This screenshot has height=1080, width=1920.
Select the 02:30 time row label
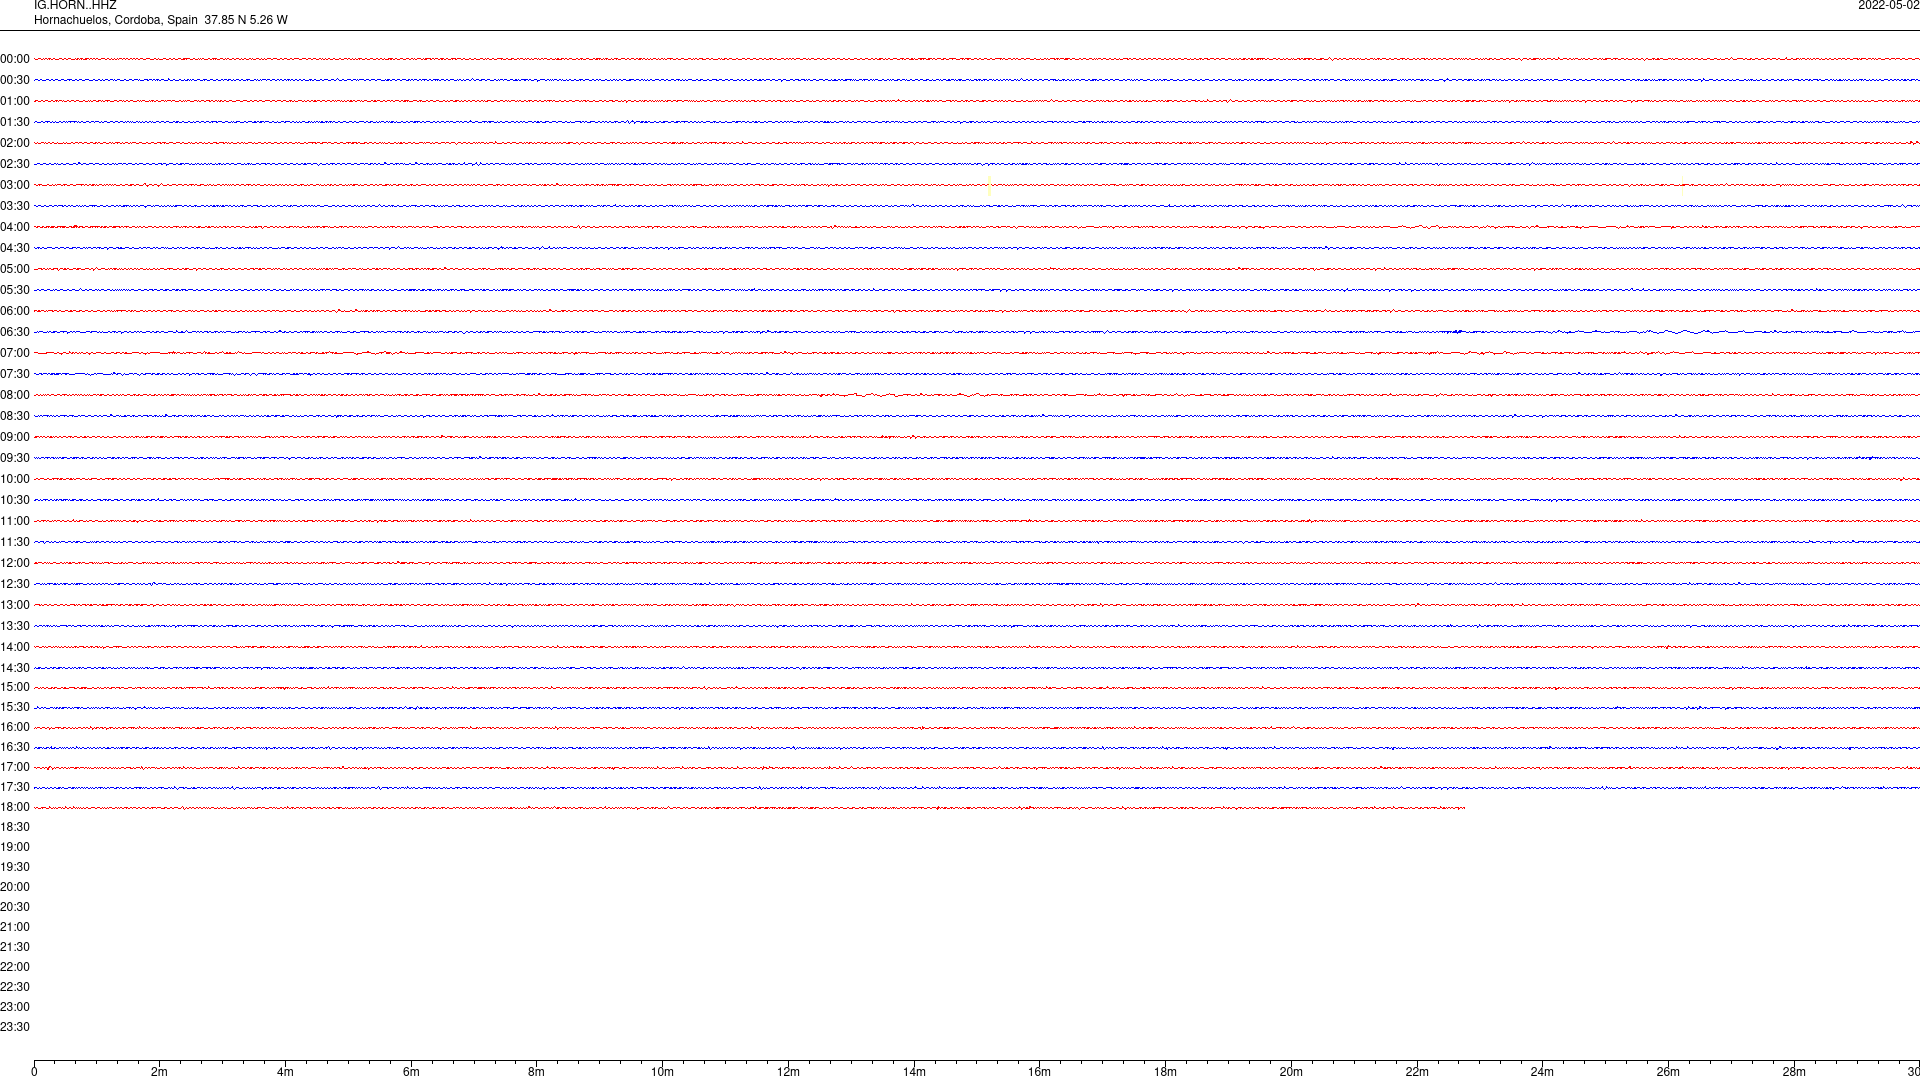(15, 164)
